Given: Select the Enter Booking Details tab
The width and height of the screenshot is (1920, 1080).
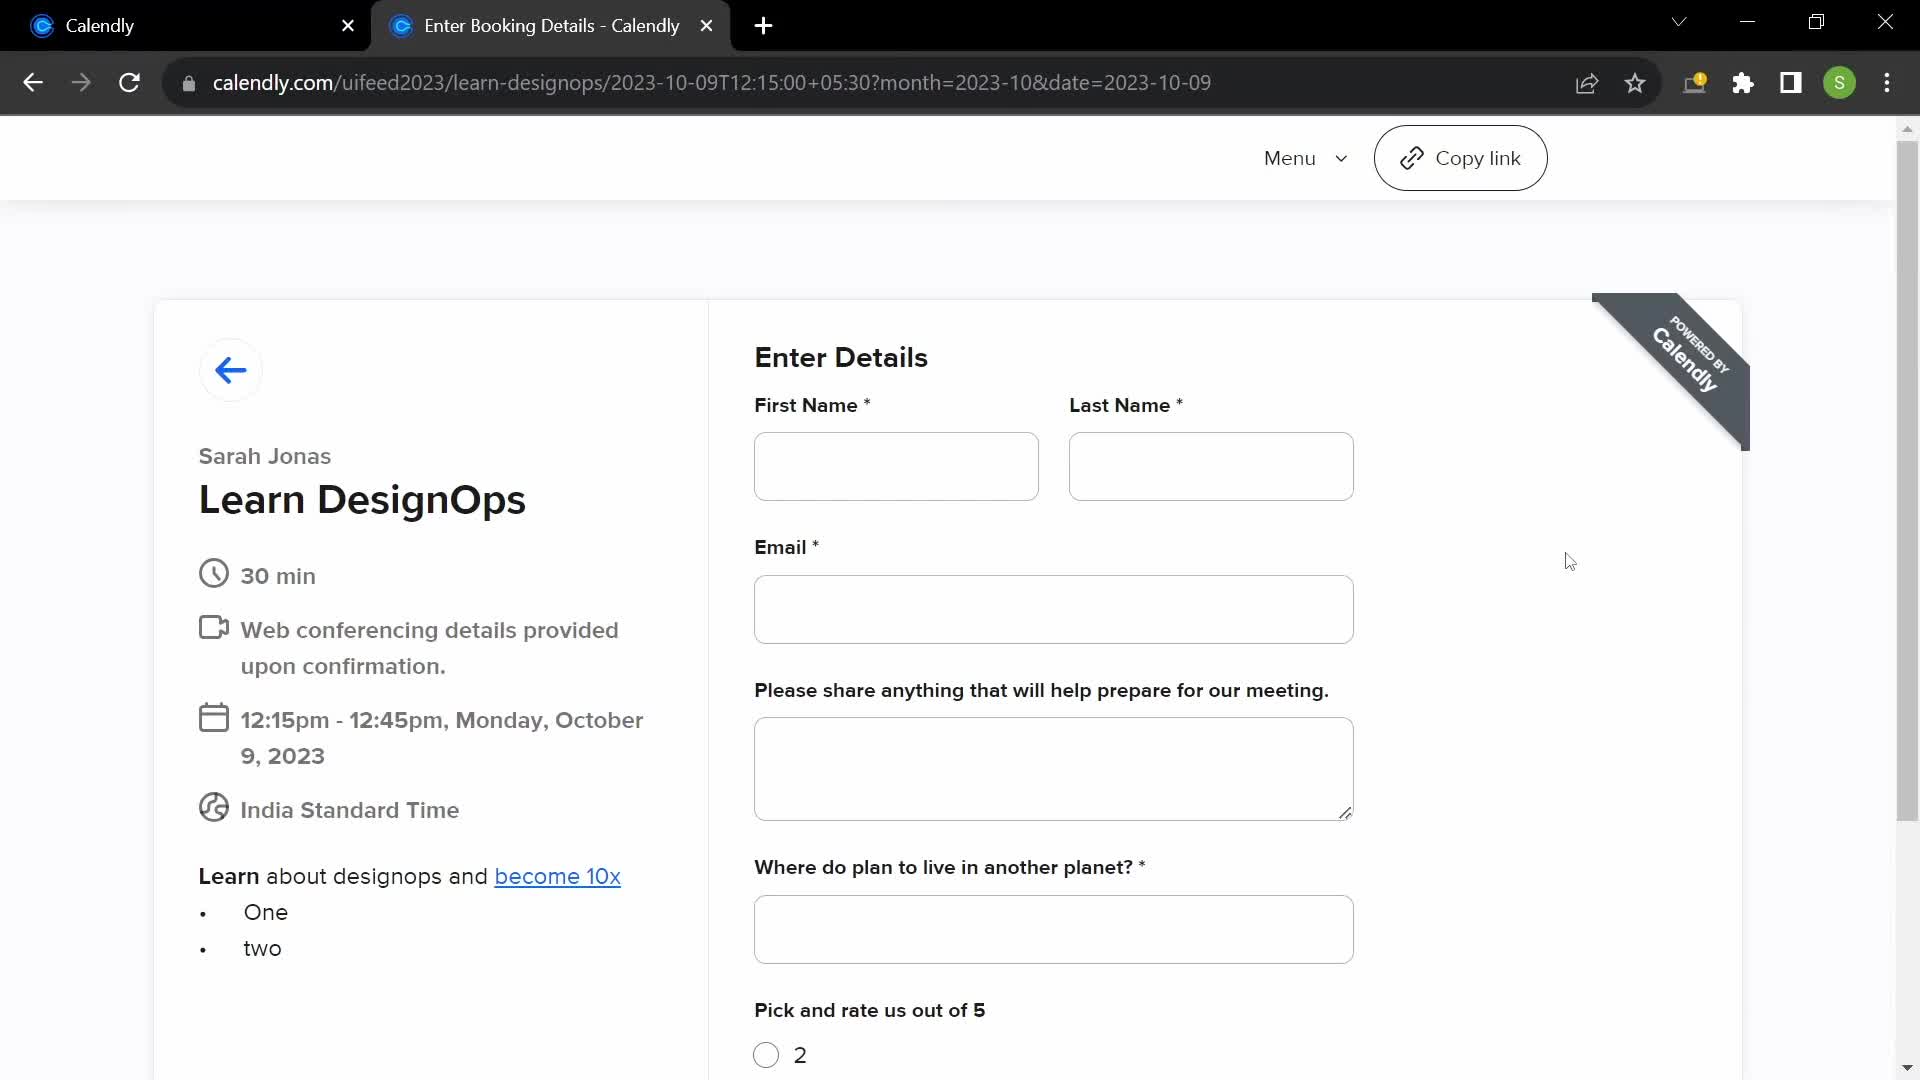Looking at the screenshot, I should tap(550, 26).
